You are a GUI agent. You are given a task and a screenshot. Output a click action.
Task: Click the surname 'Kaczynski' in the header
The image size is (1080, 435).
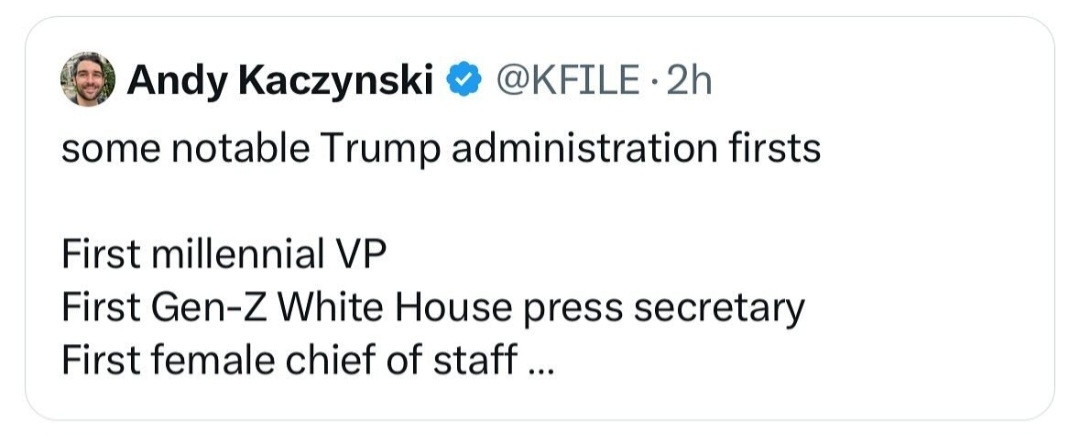[x=340, y=83]
